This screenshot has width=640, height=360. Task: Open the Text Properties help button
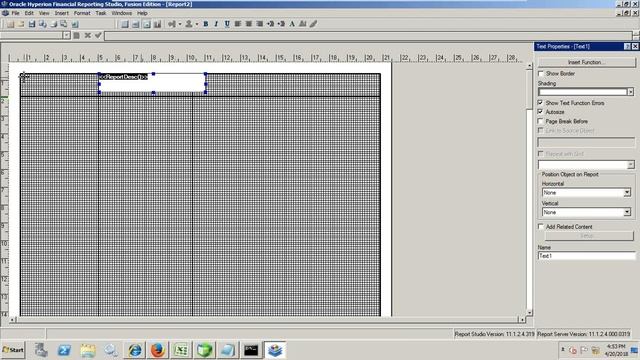[x=627, y=47]
